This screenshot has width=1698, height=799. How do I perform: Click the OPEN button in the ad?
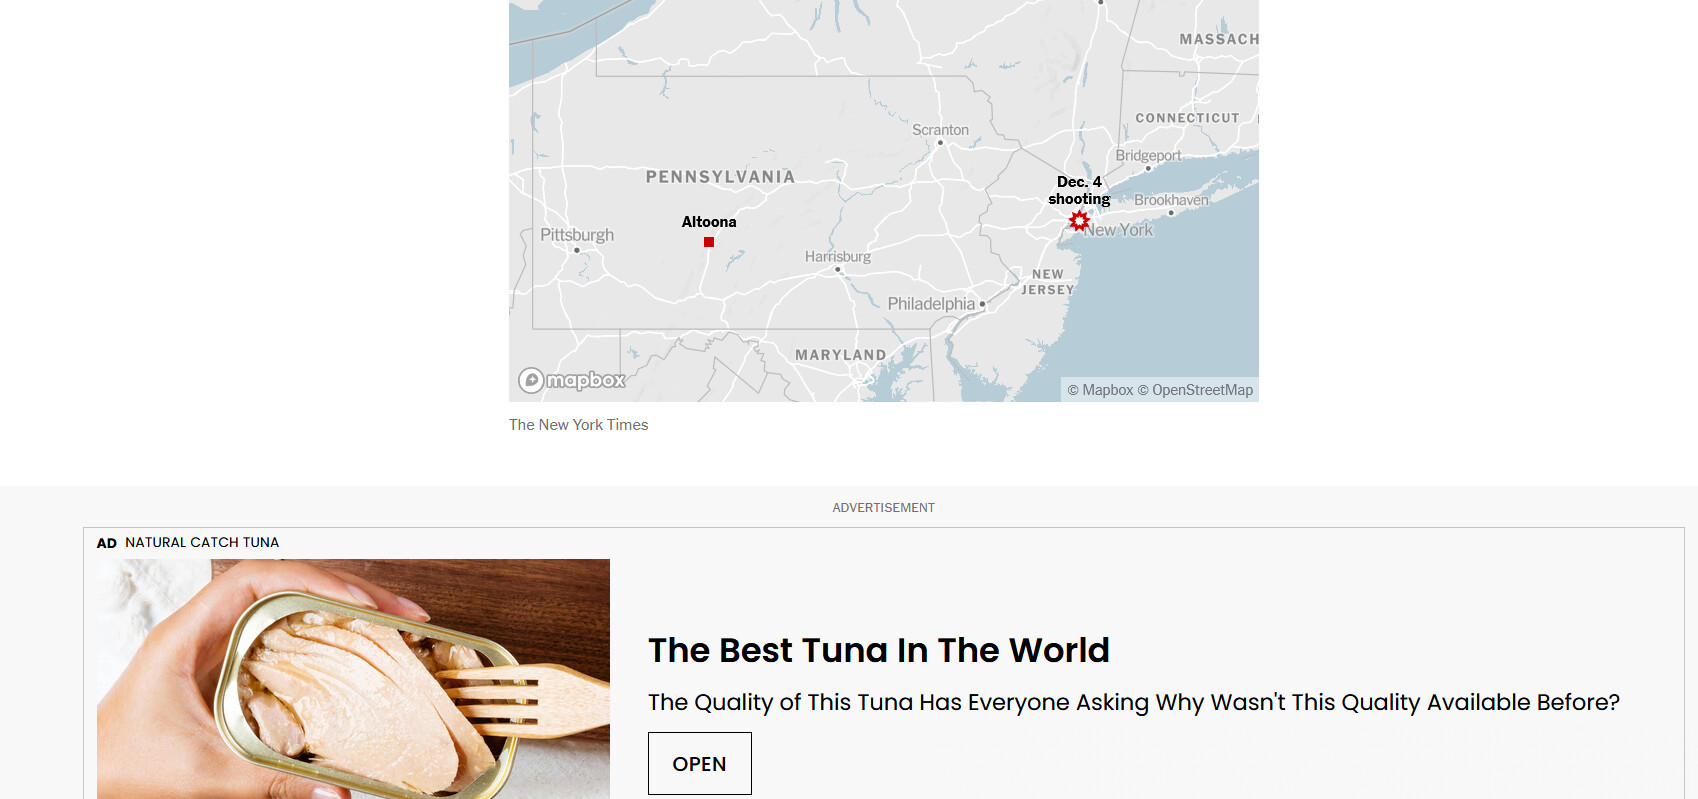pos(700,764)
